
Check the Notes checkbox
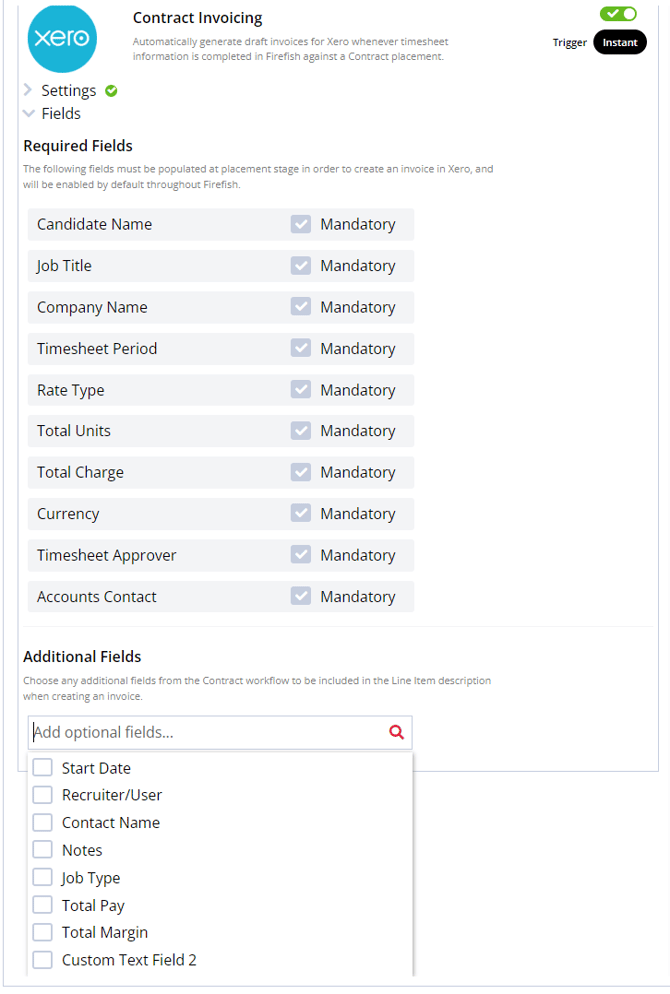(42, 850)
